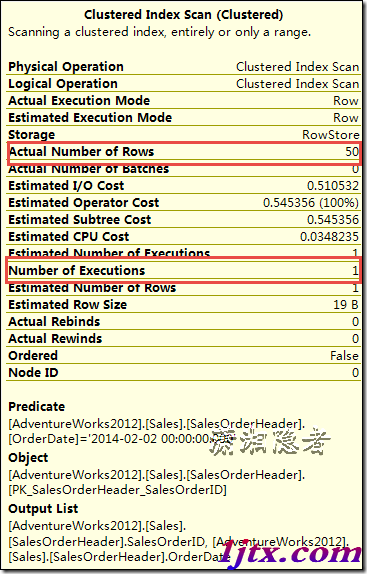Select the I/O cost value 0.510532

[x=333, y=186]
